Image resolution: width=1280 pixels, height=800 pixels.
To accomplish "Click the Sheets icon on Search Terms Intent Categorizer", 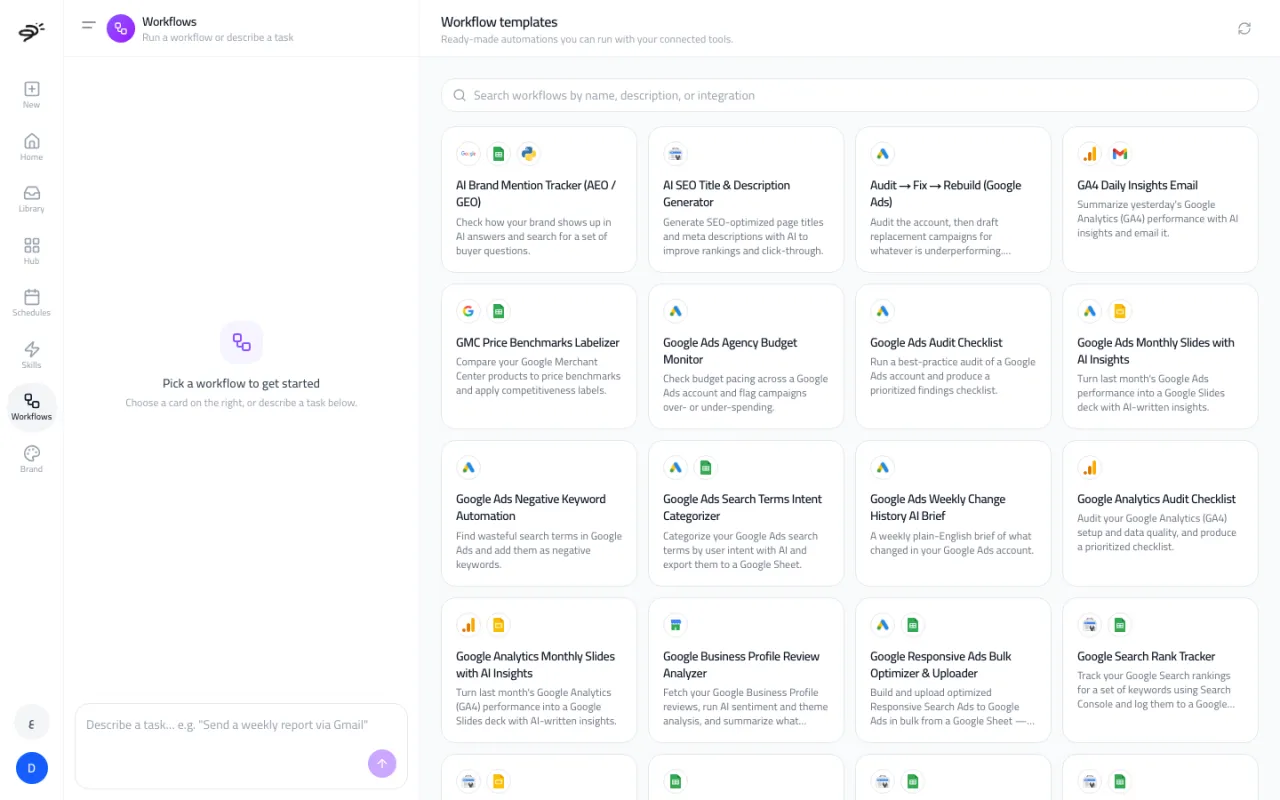I will 706,467.
